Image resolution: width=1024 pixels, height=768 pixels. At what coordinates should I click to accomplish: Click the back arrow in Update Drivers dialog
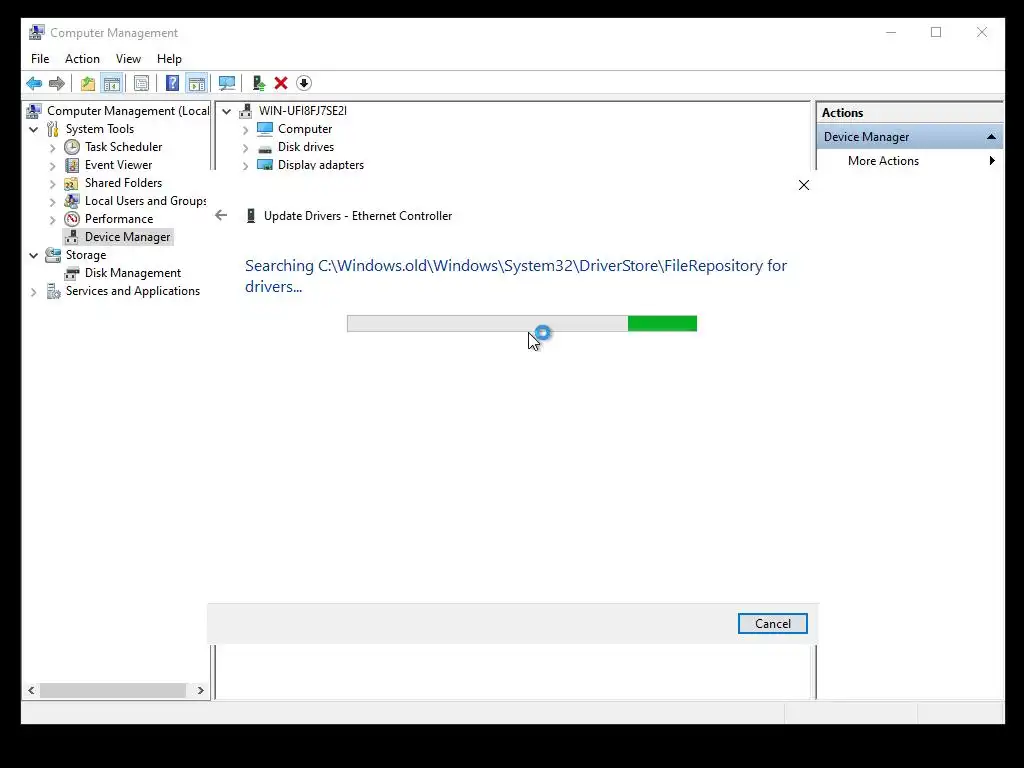click(x=221, y=215)
